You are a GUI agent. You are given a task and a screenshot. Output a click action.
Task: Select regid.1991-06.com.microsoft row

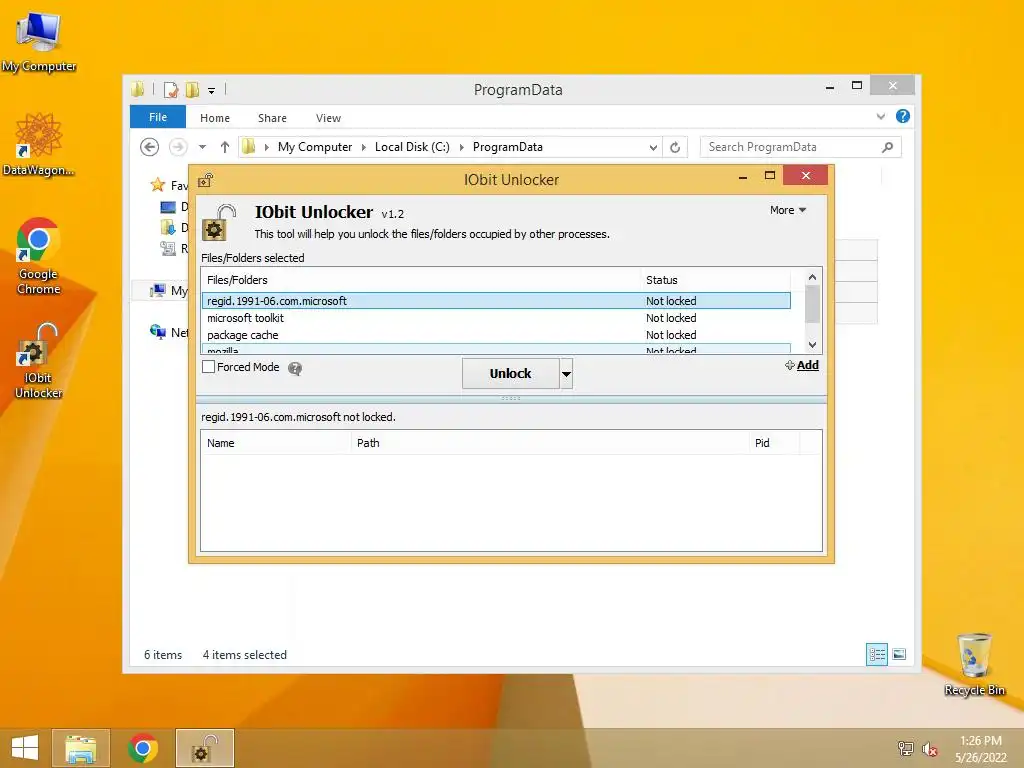[x=496, y=301]
